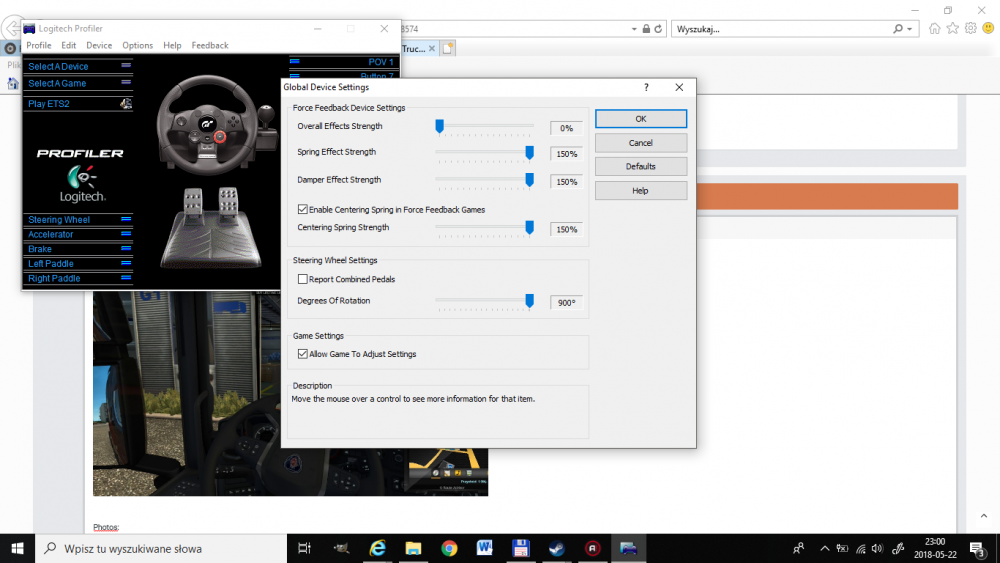Open the Steering Wheel axis menu

click(126, 219)
